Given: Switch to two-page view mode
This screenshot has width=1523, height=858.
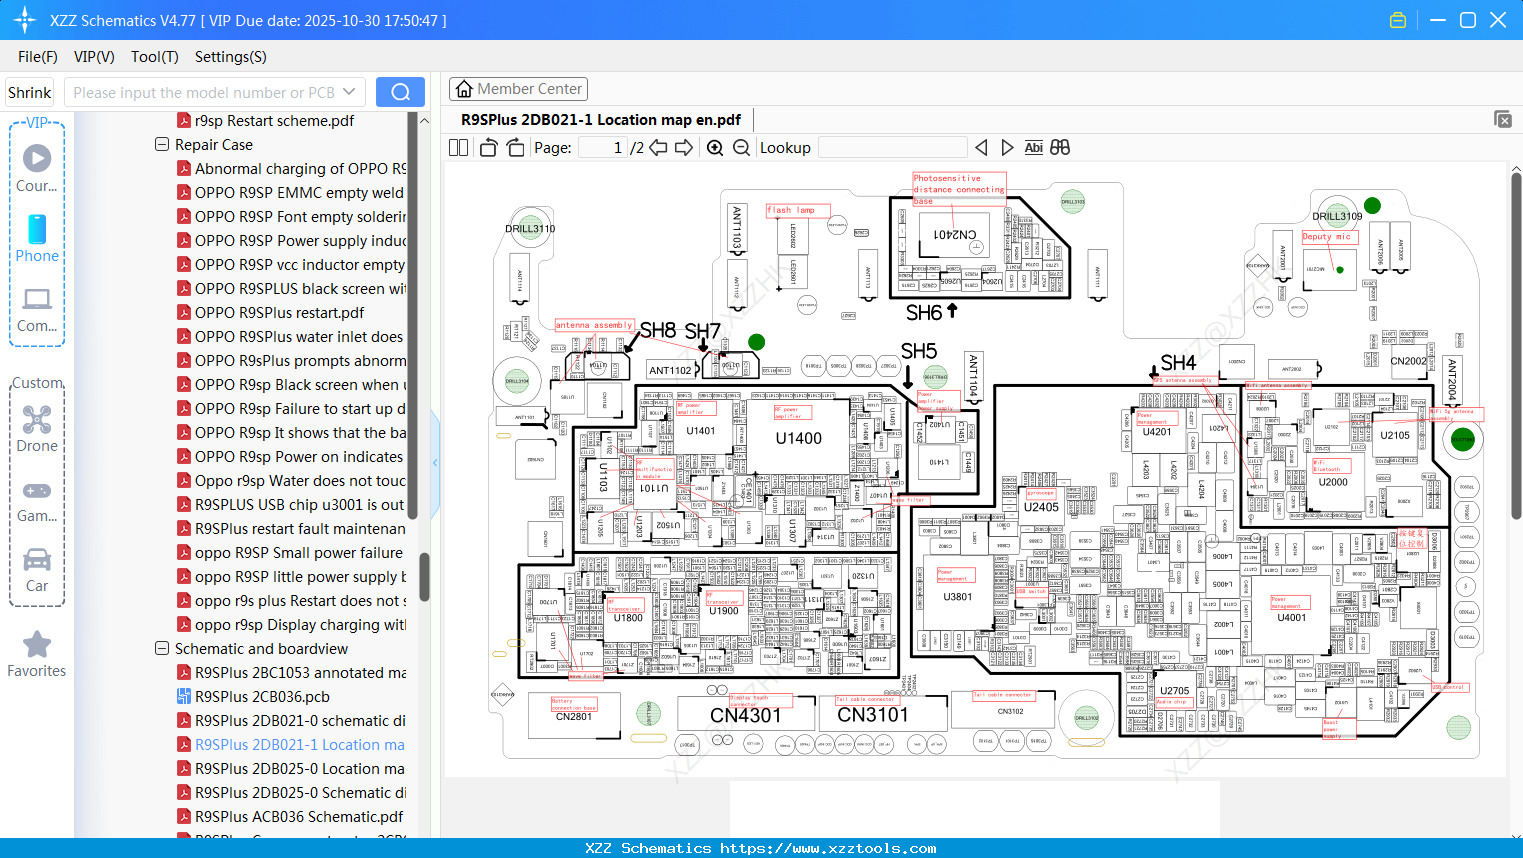Looking at the screenshot, I should click(x=458, y=147).
